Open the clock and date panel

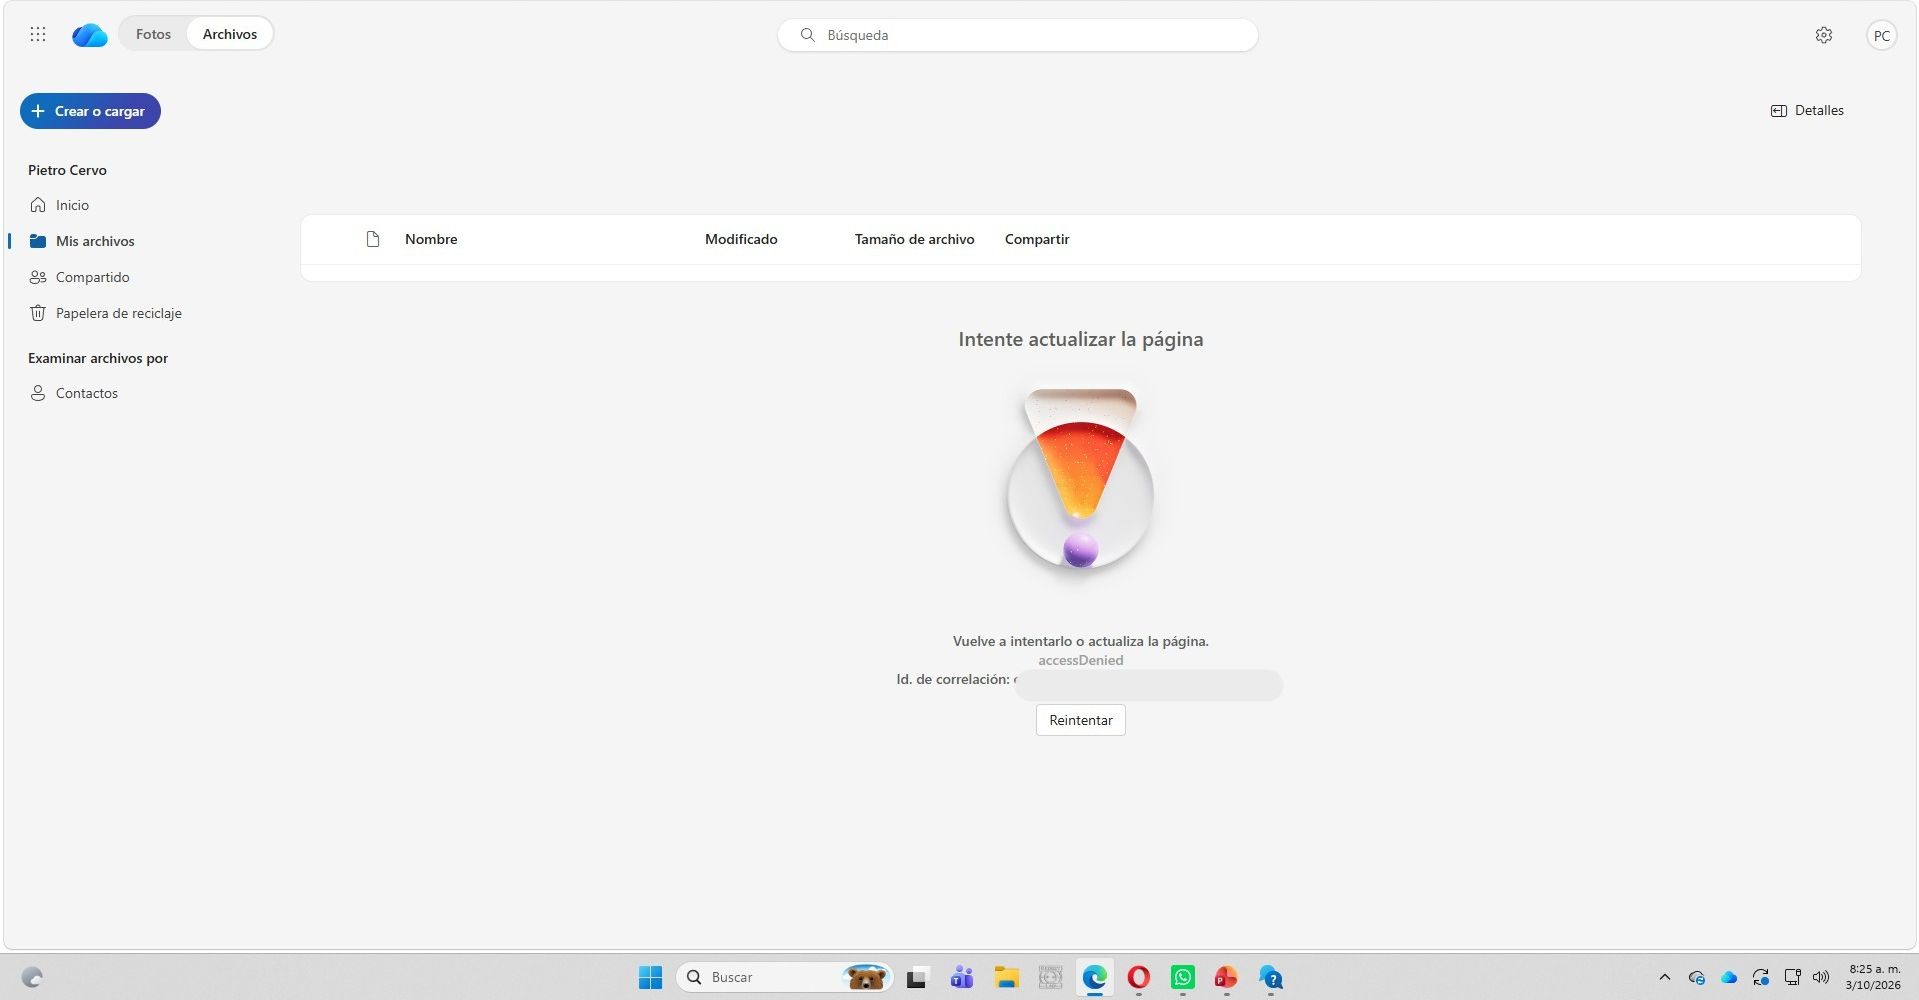1874,977
